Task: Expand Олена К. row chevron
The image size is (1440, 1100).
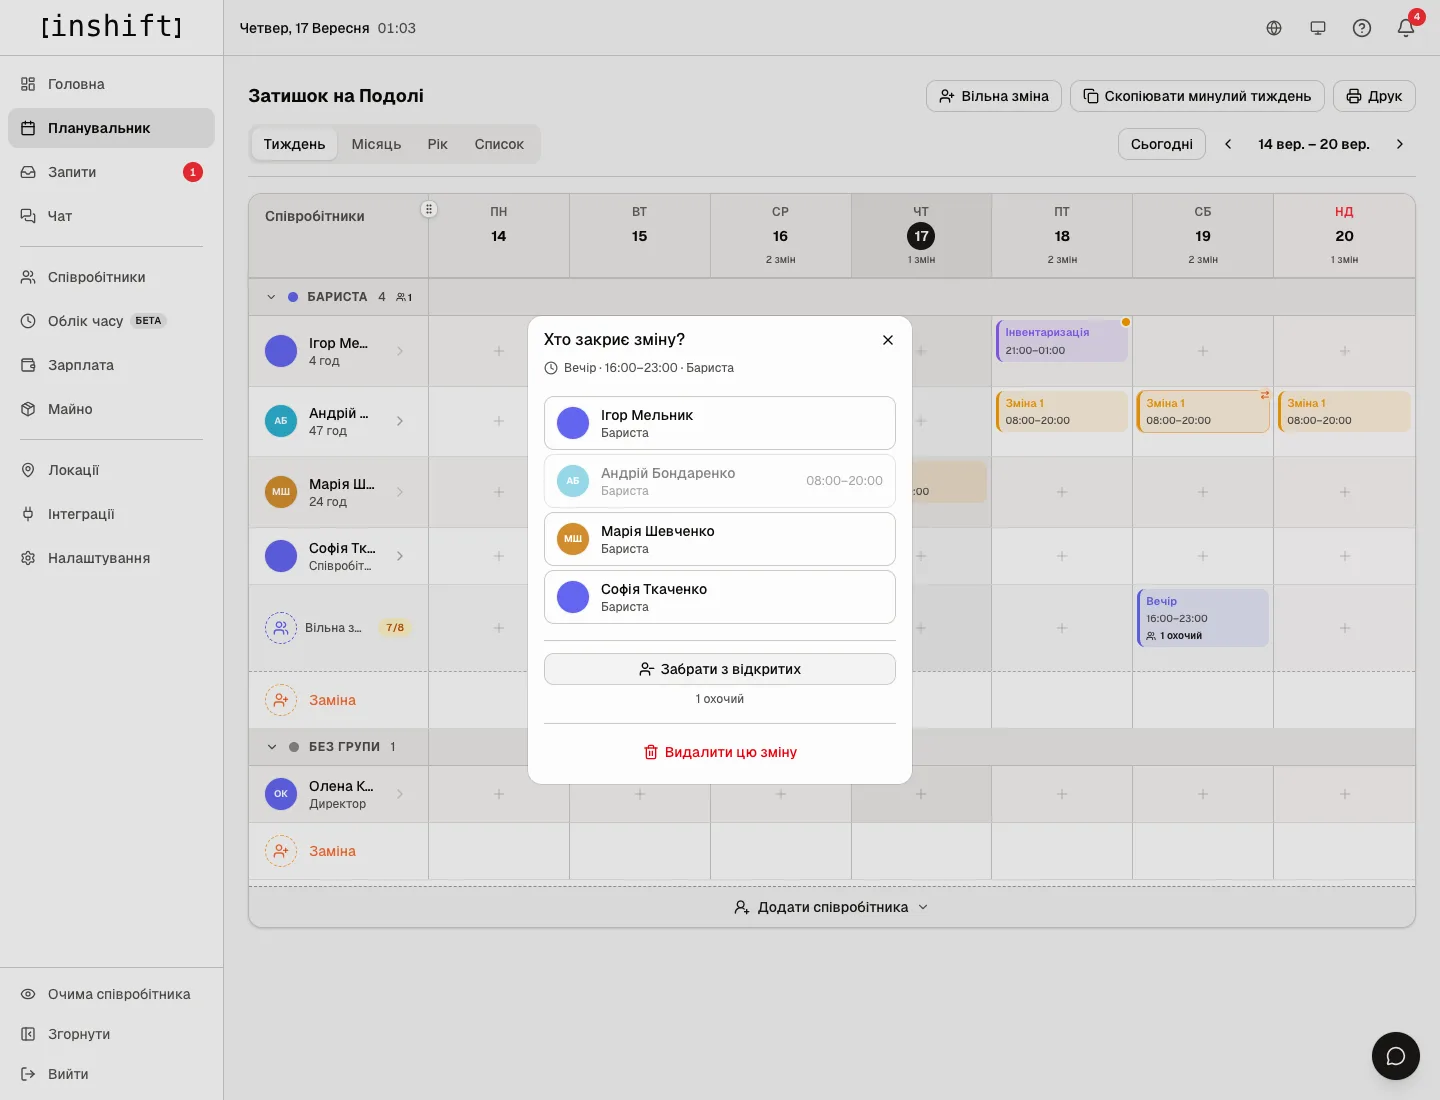Action: (400, 794)
